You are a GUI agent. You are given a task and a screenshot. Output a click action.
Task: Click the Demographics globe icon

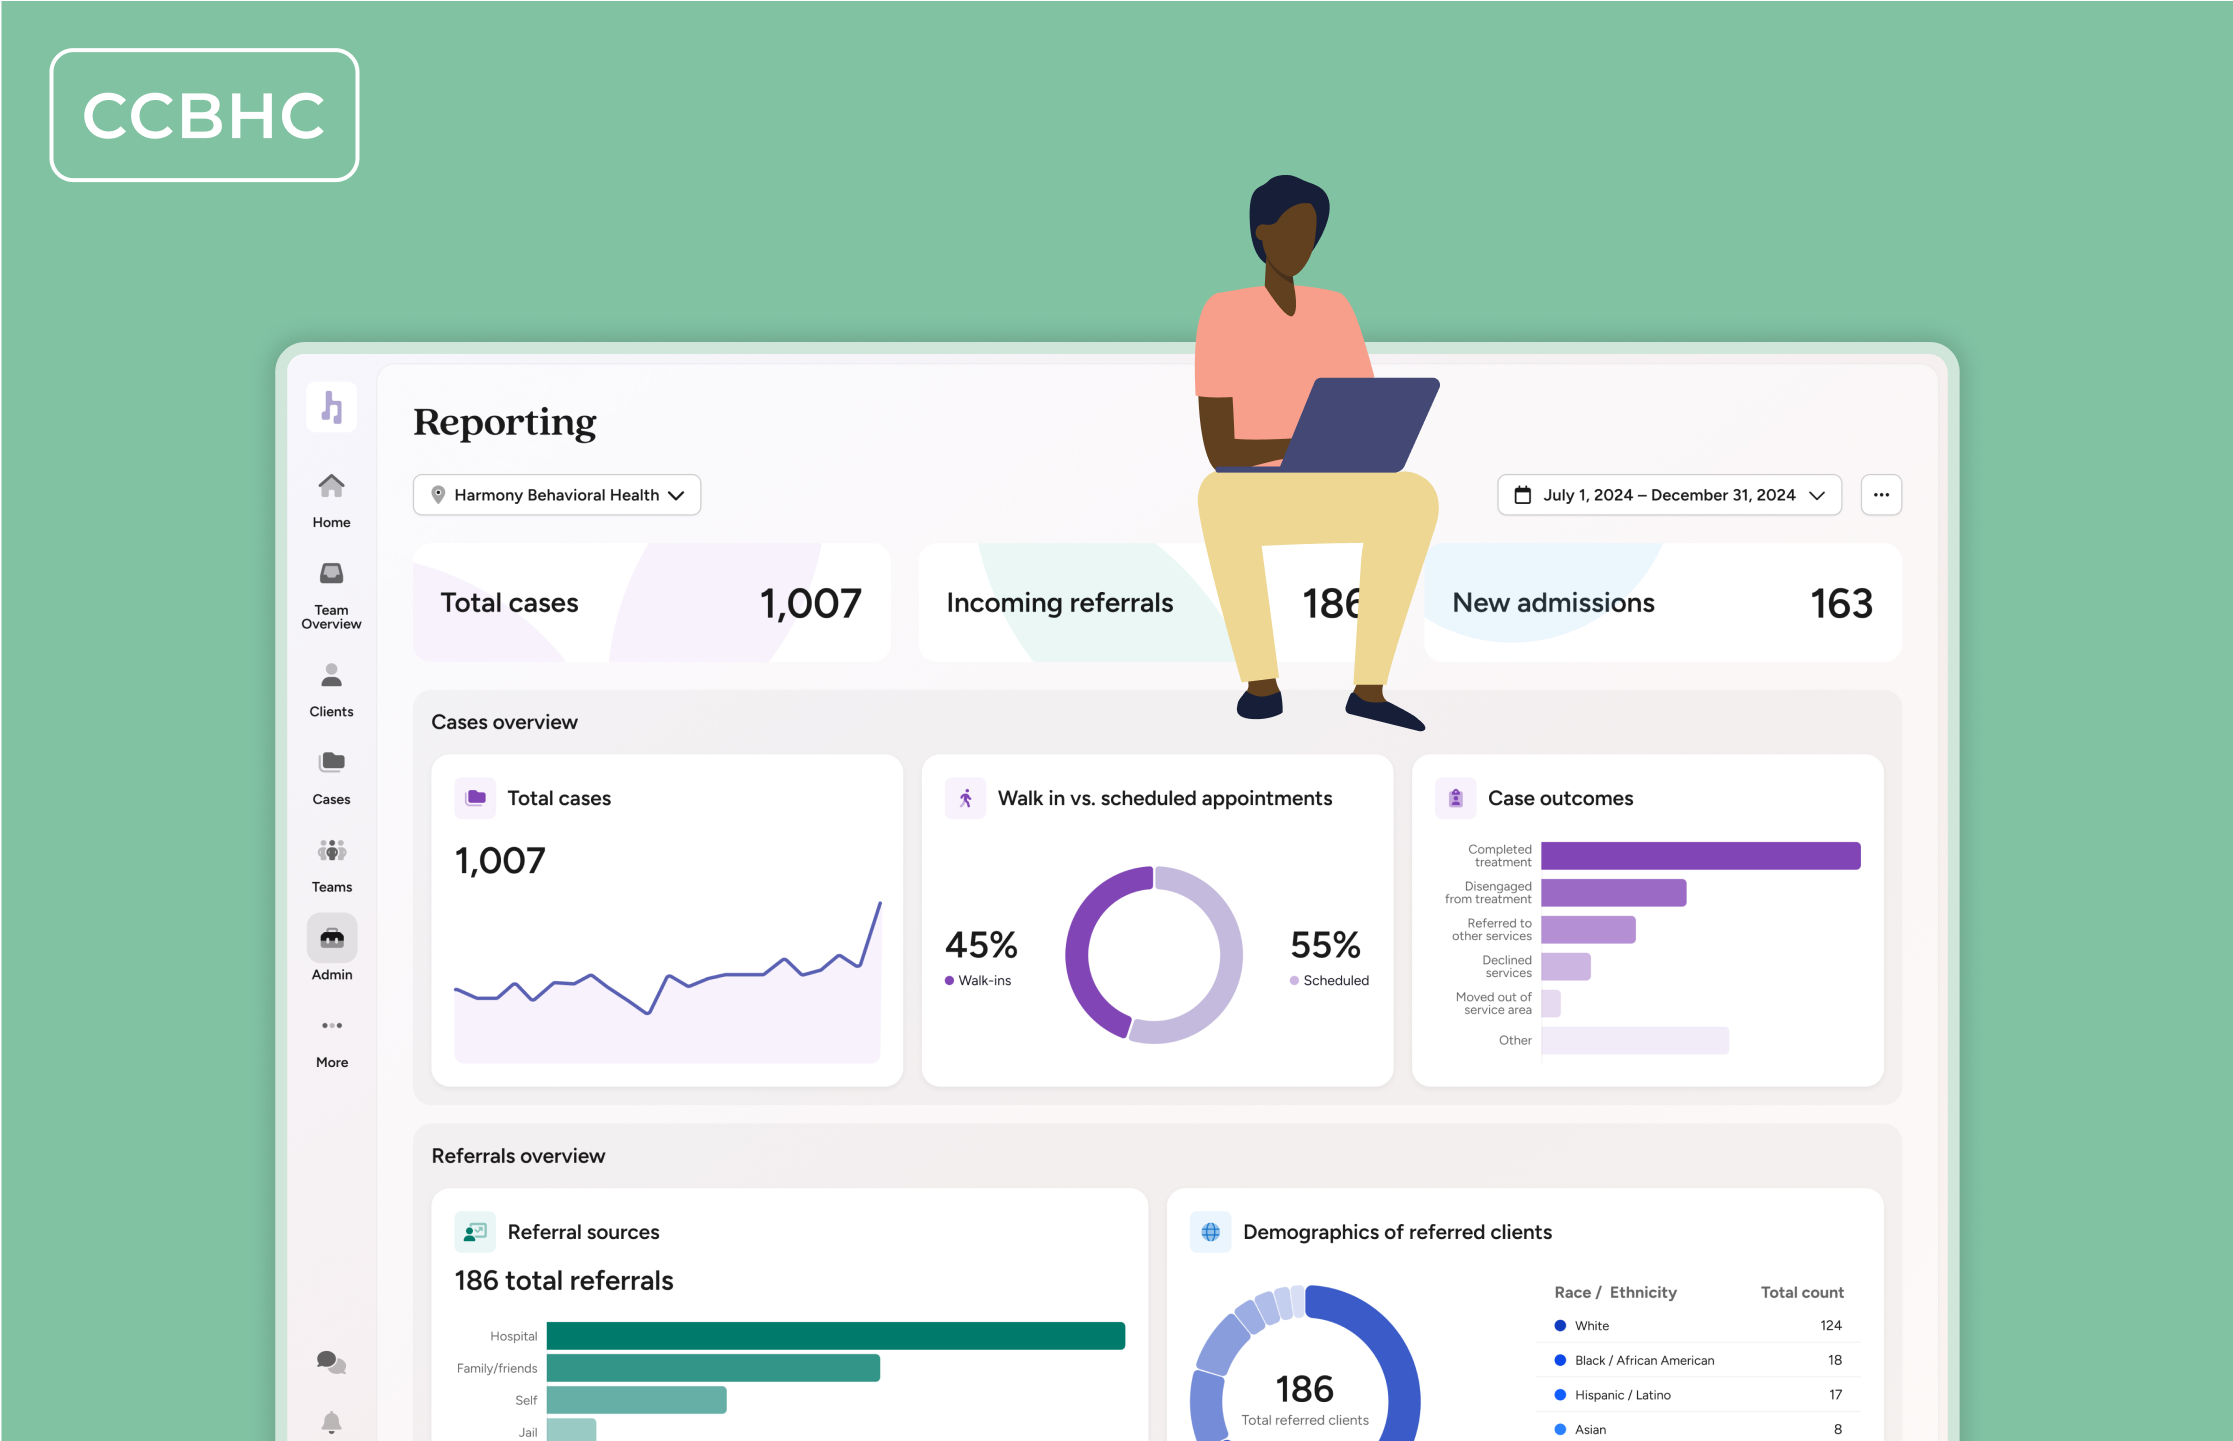(1210, 1232)
